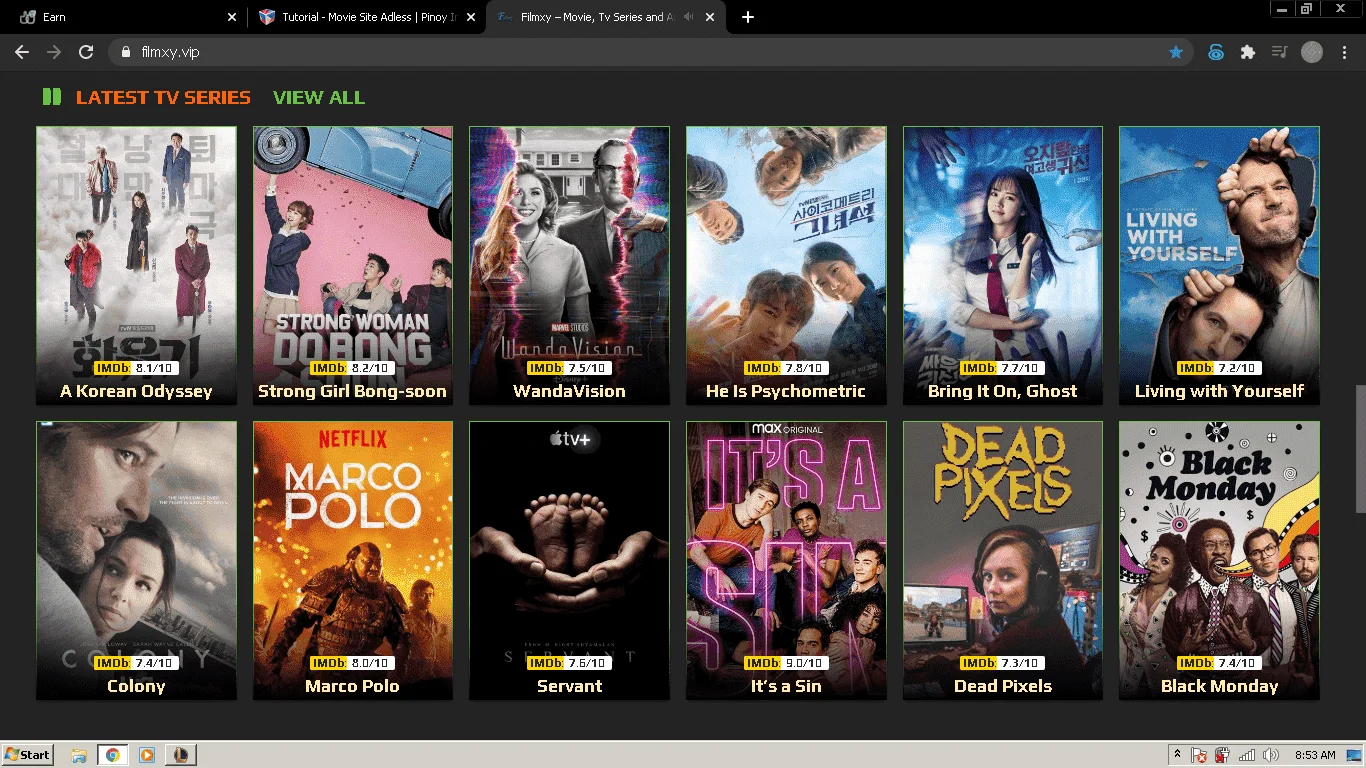Click the It's a Sin title
Image resolution: width=1366 pixels, height=768 pixels.
pos(786,686)
